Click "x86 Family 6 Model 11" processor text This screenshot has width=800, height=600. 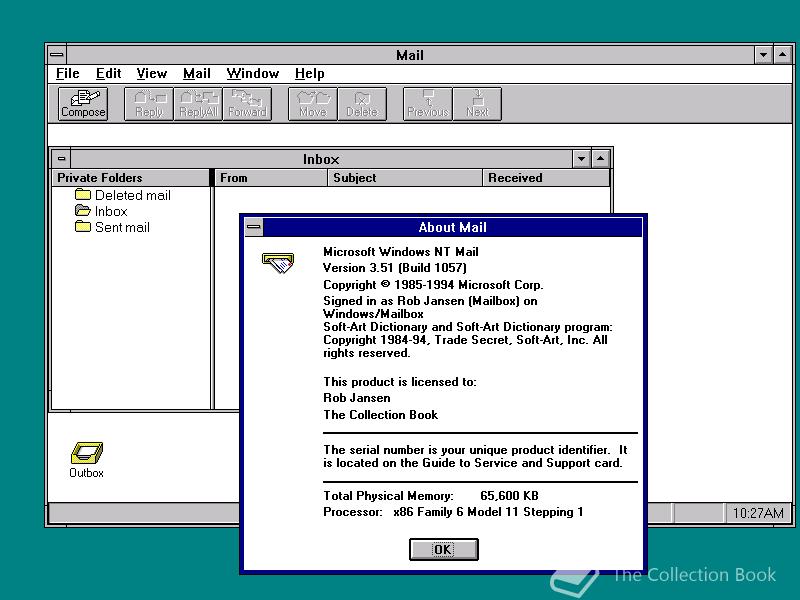(x=456, y=512)
